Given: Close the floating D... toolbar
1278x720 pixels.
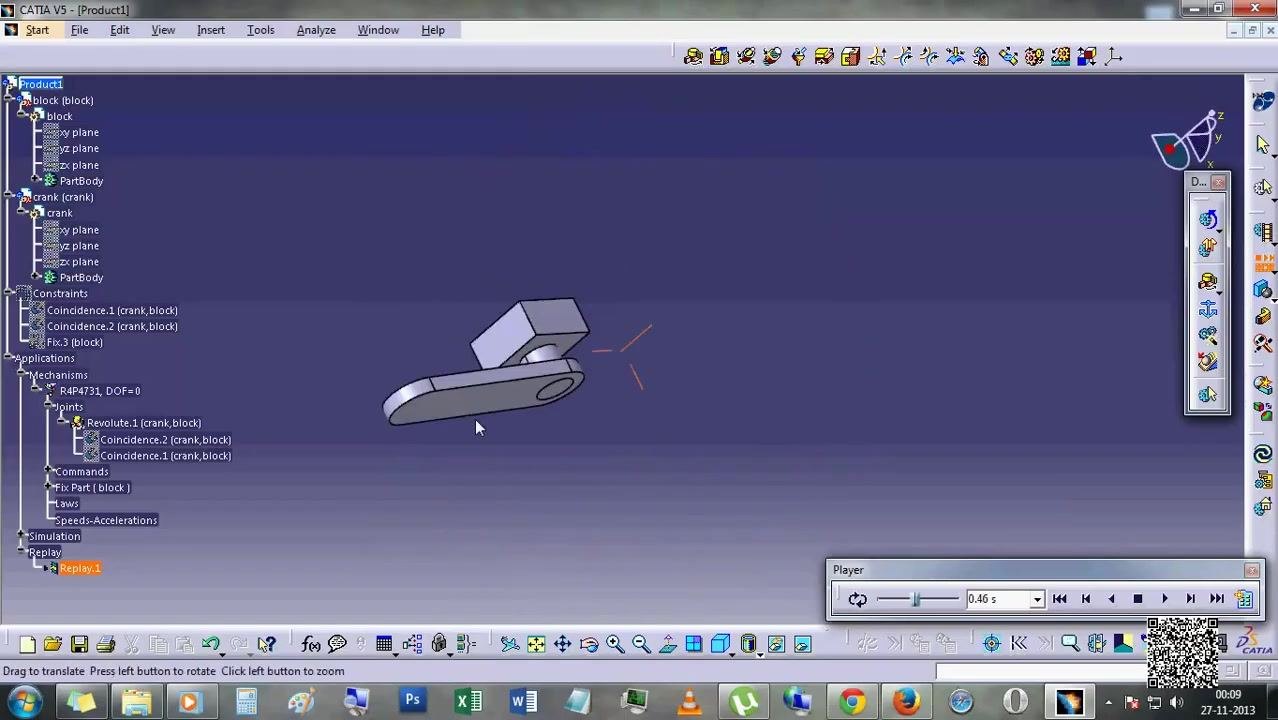Looking at the screenshot, I should point(1218,182).
